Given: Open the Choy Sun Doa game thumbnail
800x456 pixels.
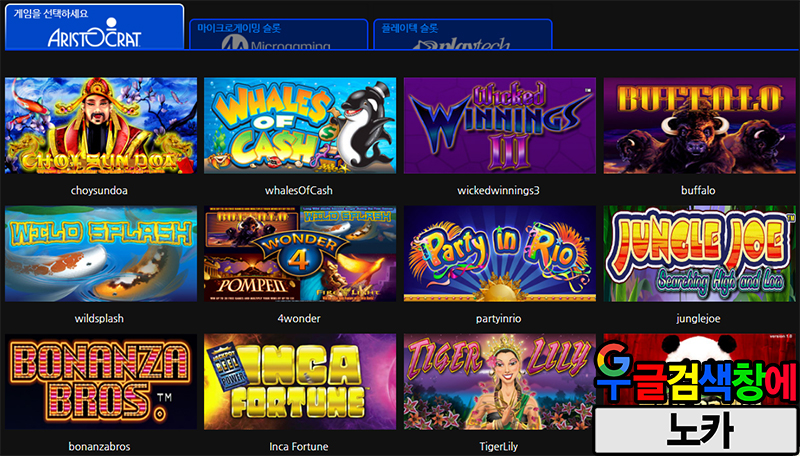Looking at the screenshot, I should coord(101,125).
